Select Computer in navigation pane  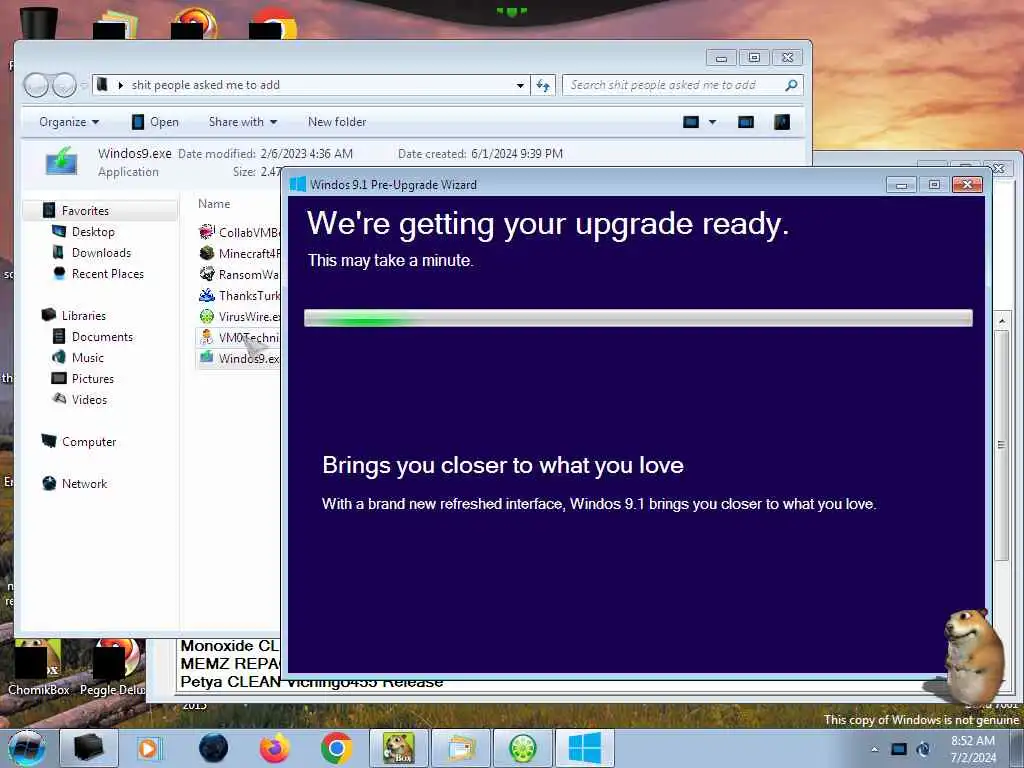point(89,442)
